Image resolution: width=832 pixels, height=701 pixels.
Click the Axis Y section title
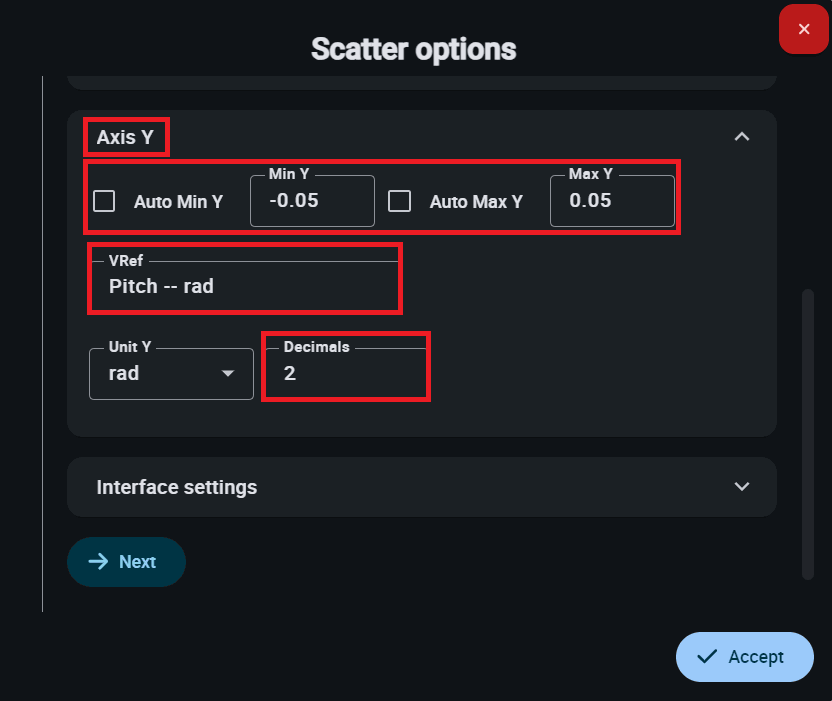coord(125,137)
